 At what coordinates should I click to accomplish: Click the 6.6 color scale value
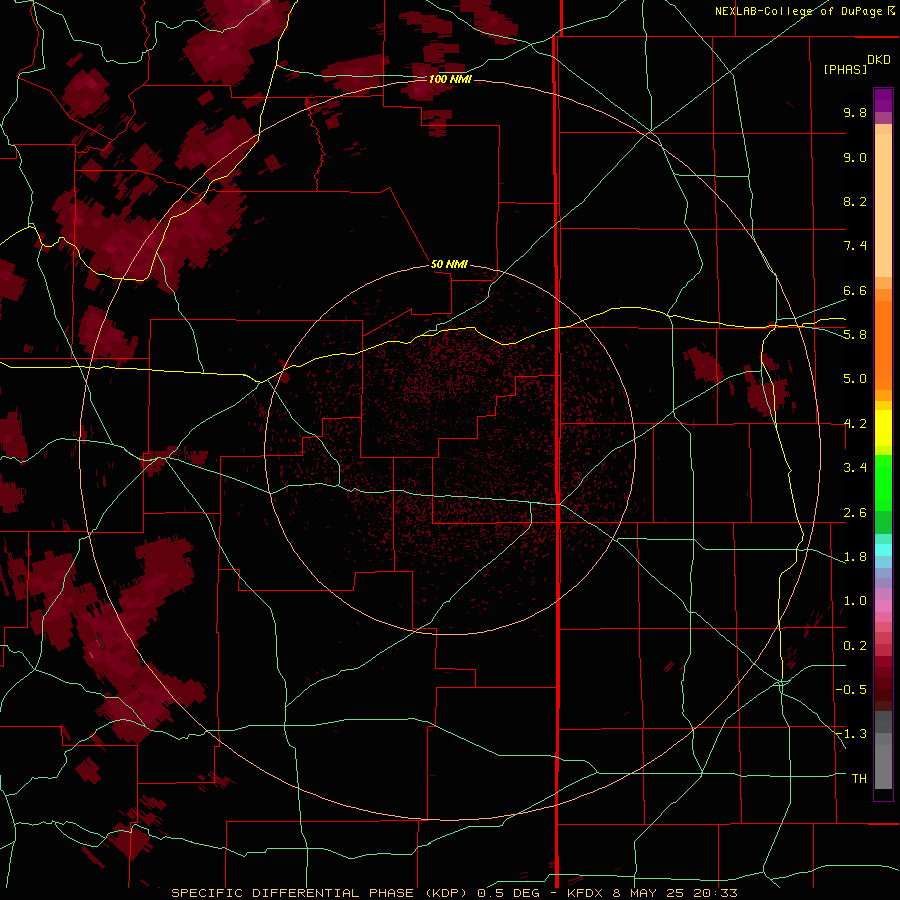tap(855, 290)
